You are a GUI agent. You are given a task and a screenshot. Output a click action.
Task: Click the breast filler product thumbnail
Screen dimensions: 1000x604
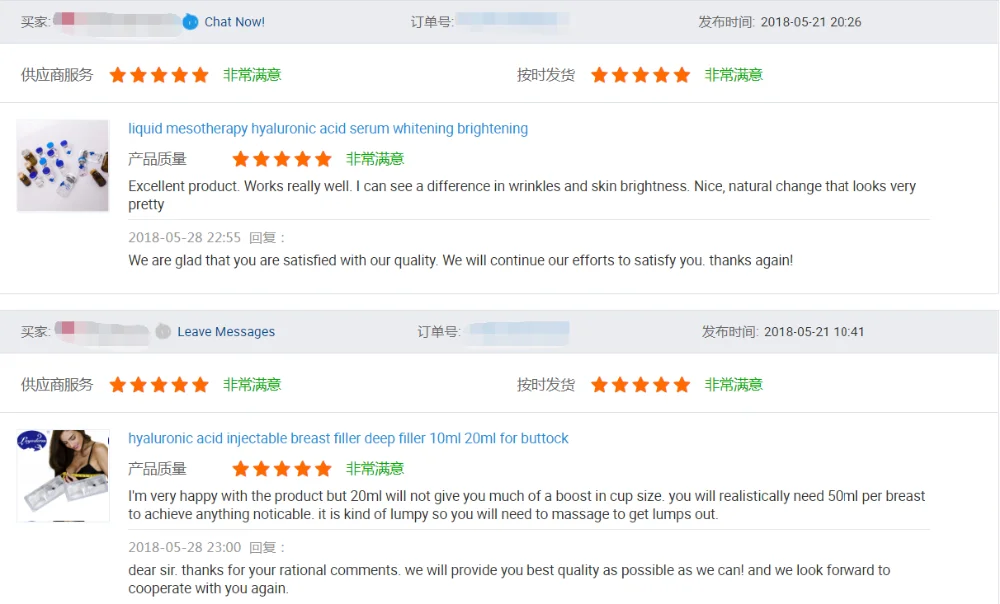[63, 475]
